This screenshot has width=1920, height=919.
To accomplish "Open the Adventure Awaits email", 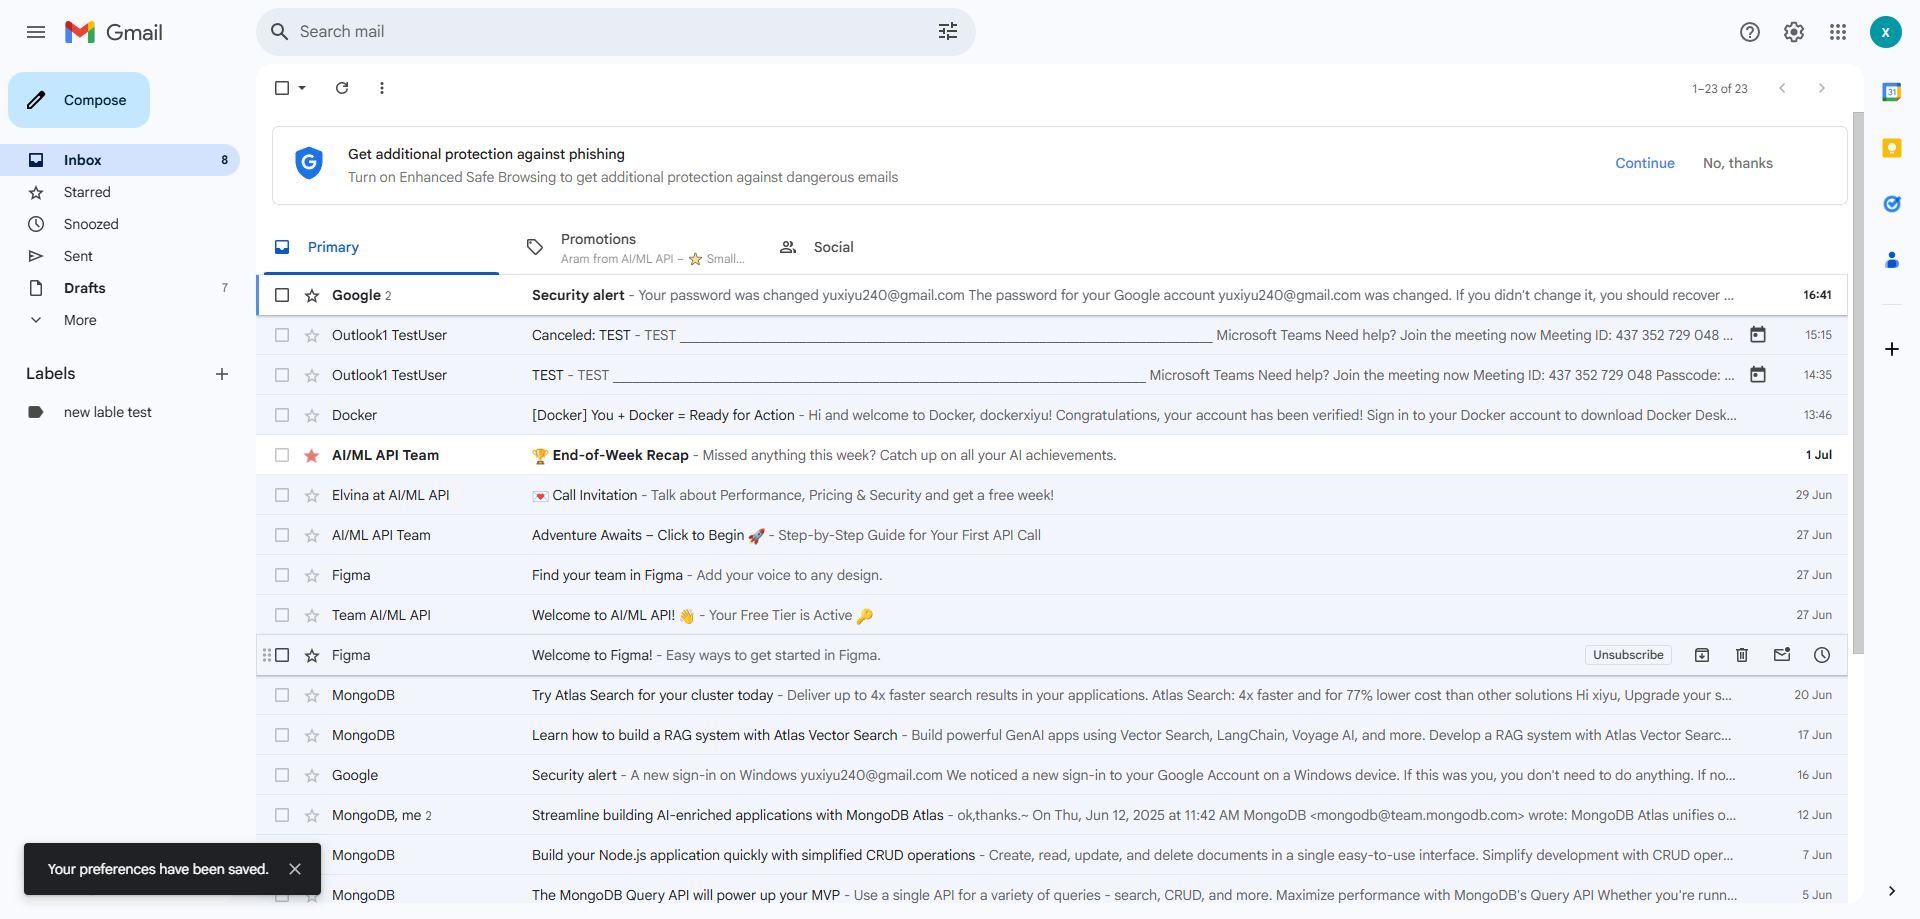I will tap(1052, 535).
